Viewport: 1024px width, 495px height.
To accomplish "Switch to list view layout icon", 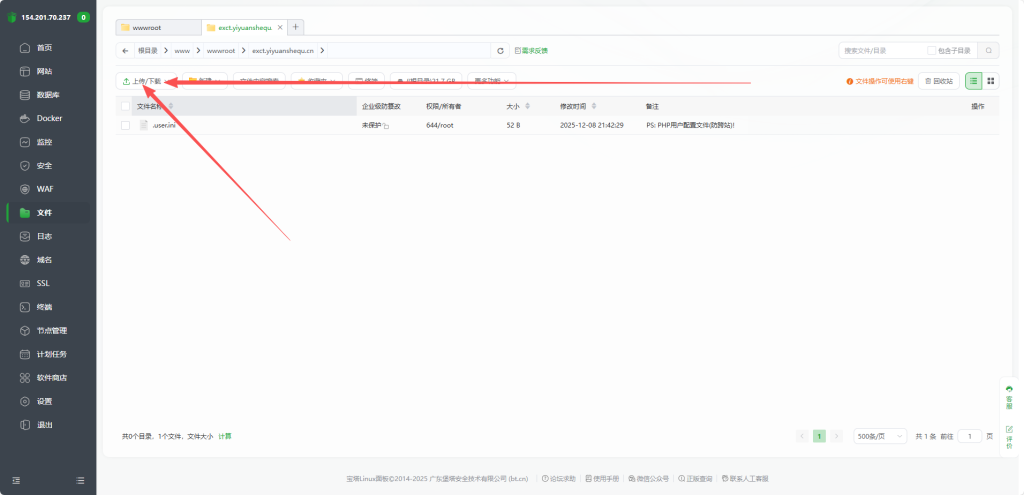I will coord(974,81).
